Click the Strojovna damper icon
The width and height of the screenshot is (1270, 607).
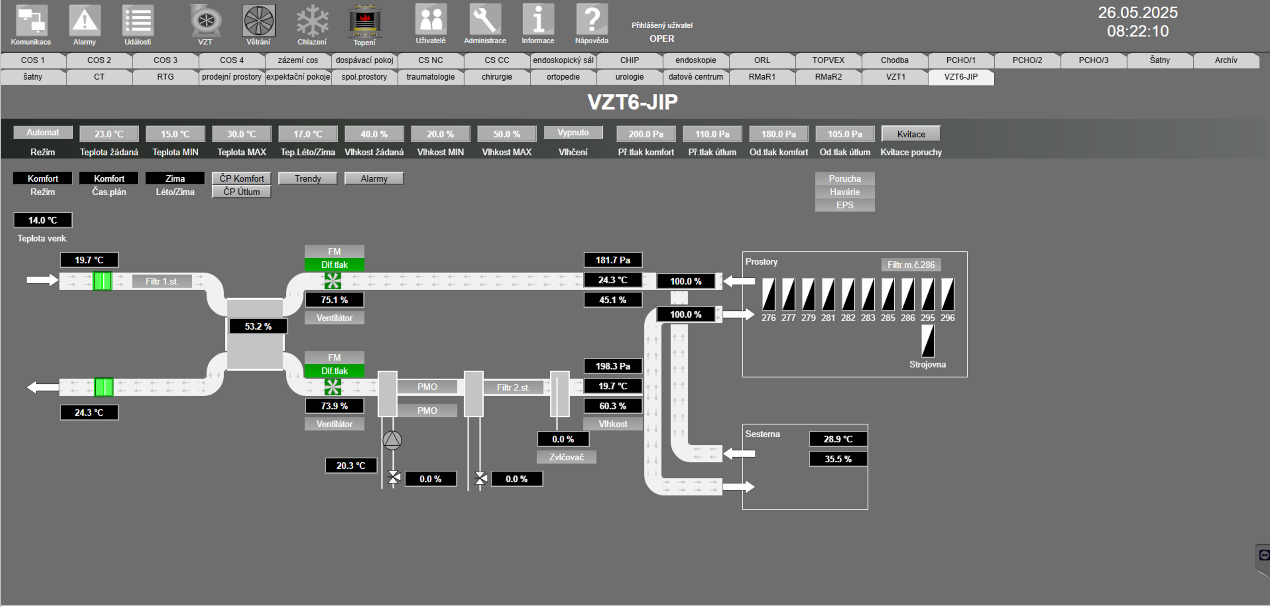(927, 342)
